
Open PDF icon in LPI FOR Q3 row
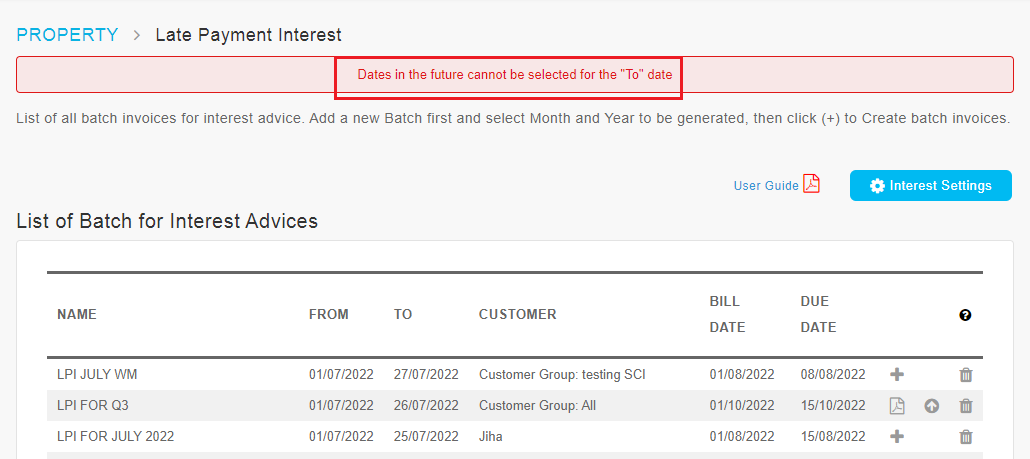tap(897, 406)
